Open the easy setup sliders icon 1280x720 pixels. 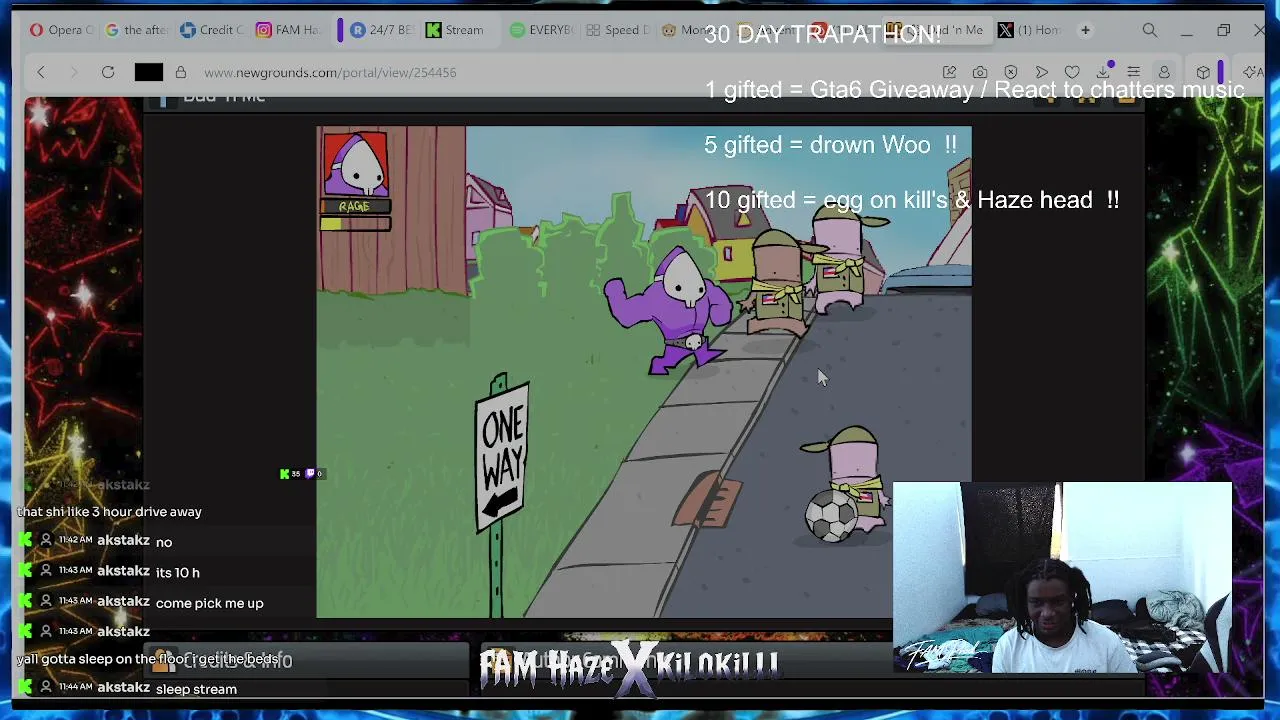pyautogui.click(x=1134, y=72)
